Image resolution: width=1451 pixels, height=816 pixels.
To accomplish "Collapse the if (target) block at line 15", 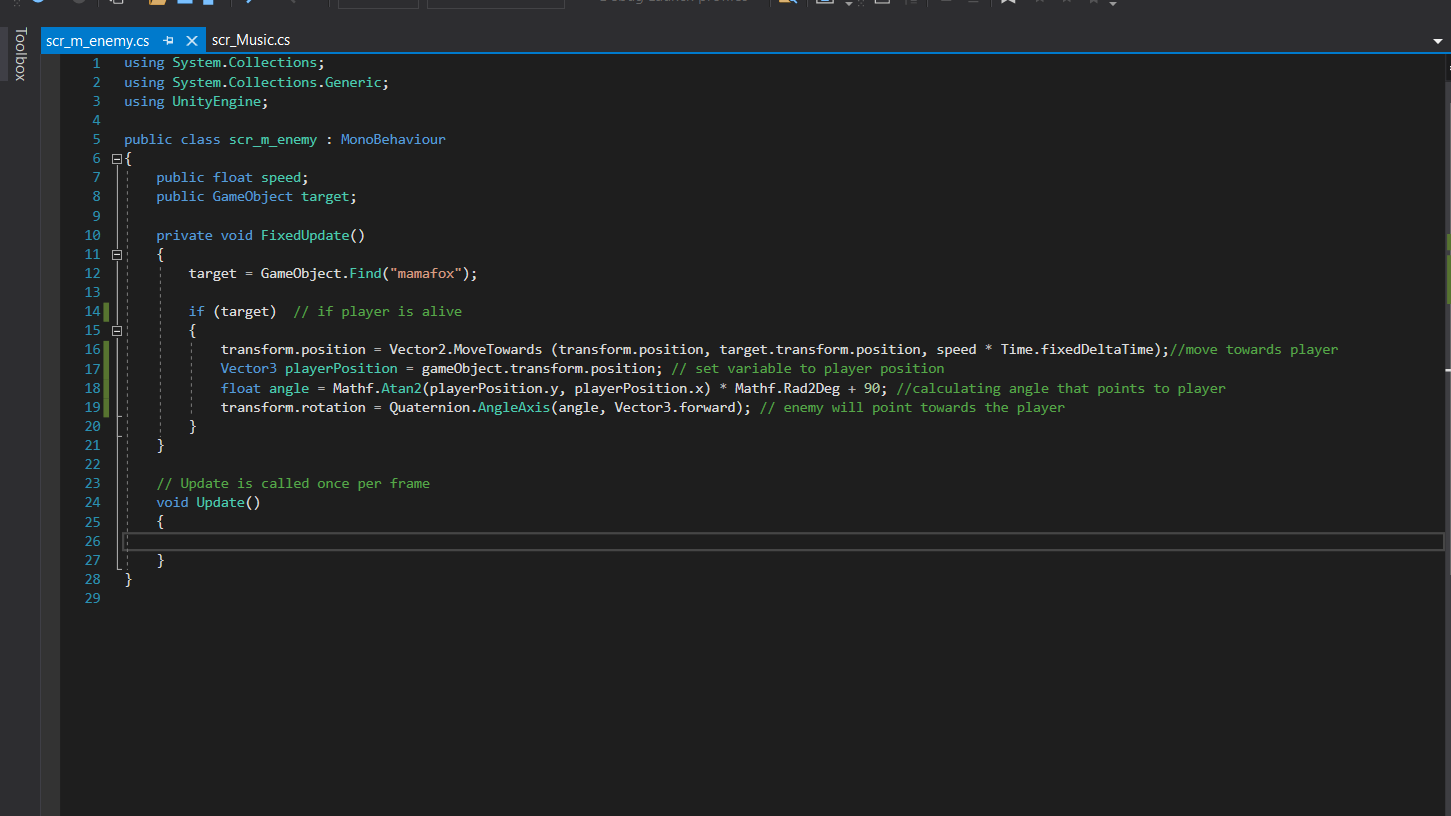I will 117,331.
